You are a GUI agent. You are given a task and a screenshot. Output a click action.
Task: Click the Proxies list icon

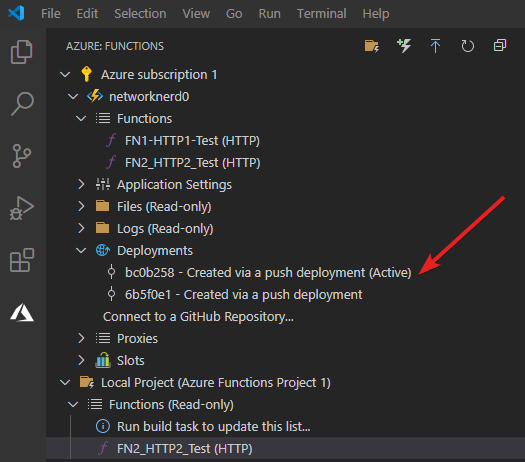pyautogui.click(x=102, y=338)
